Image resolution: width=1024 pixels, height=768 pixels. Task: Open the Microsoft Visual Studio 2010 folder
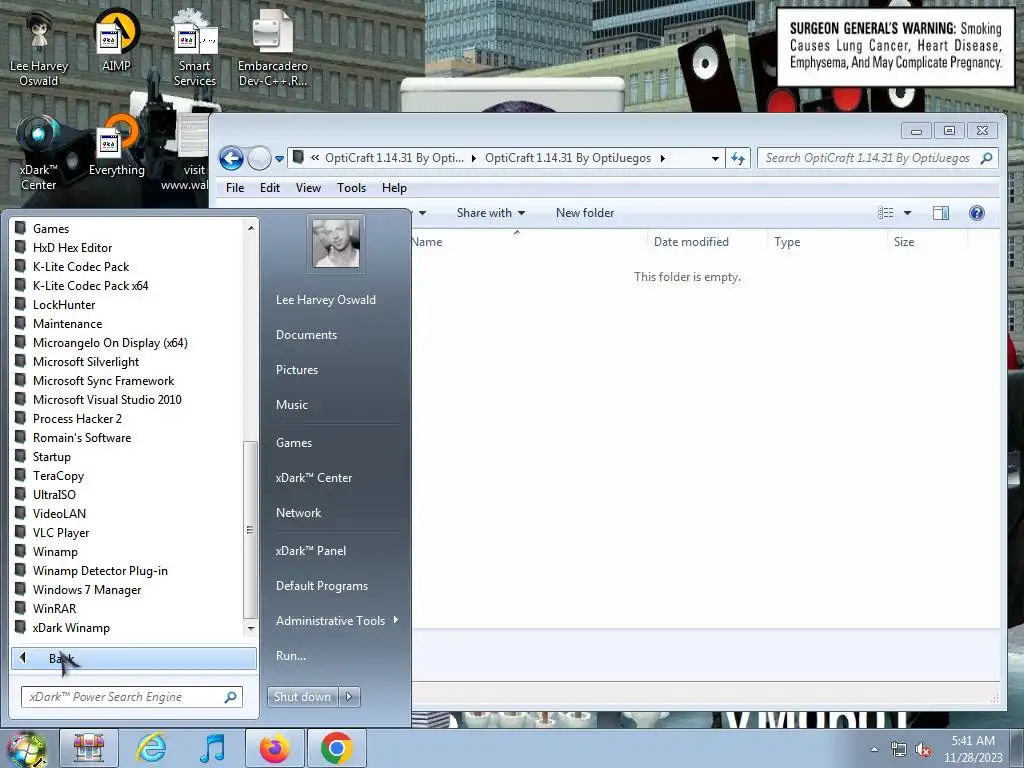point(107,400)
